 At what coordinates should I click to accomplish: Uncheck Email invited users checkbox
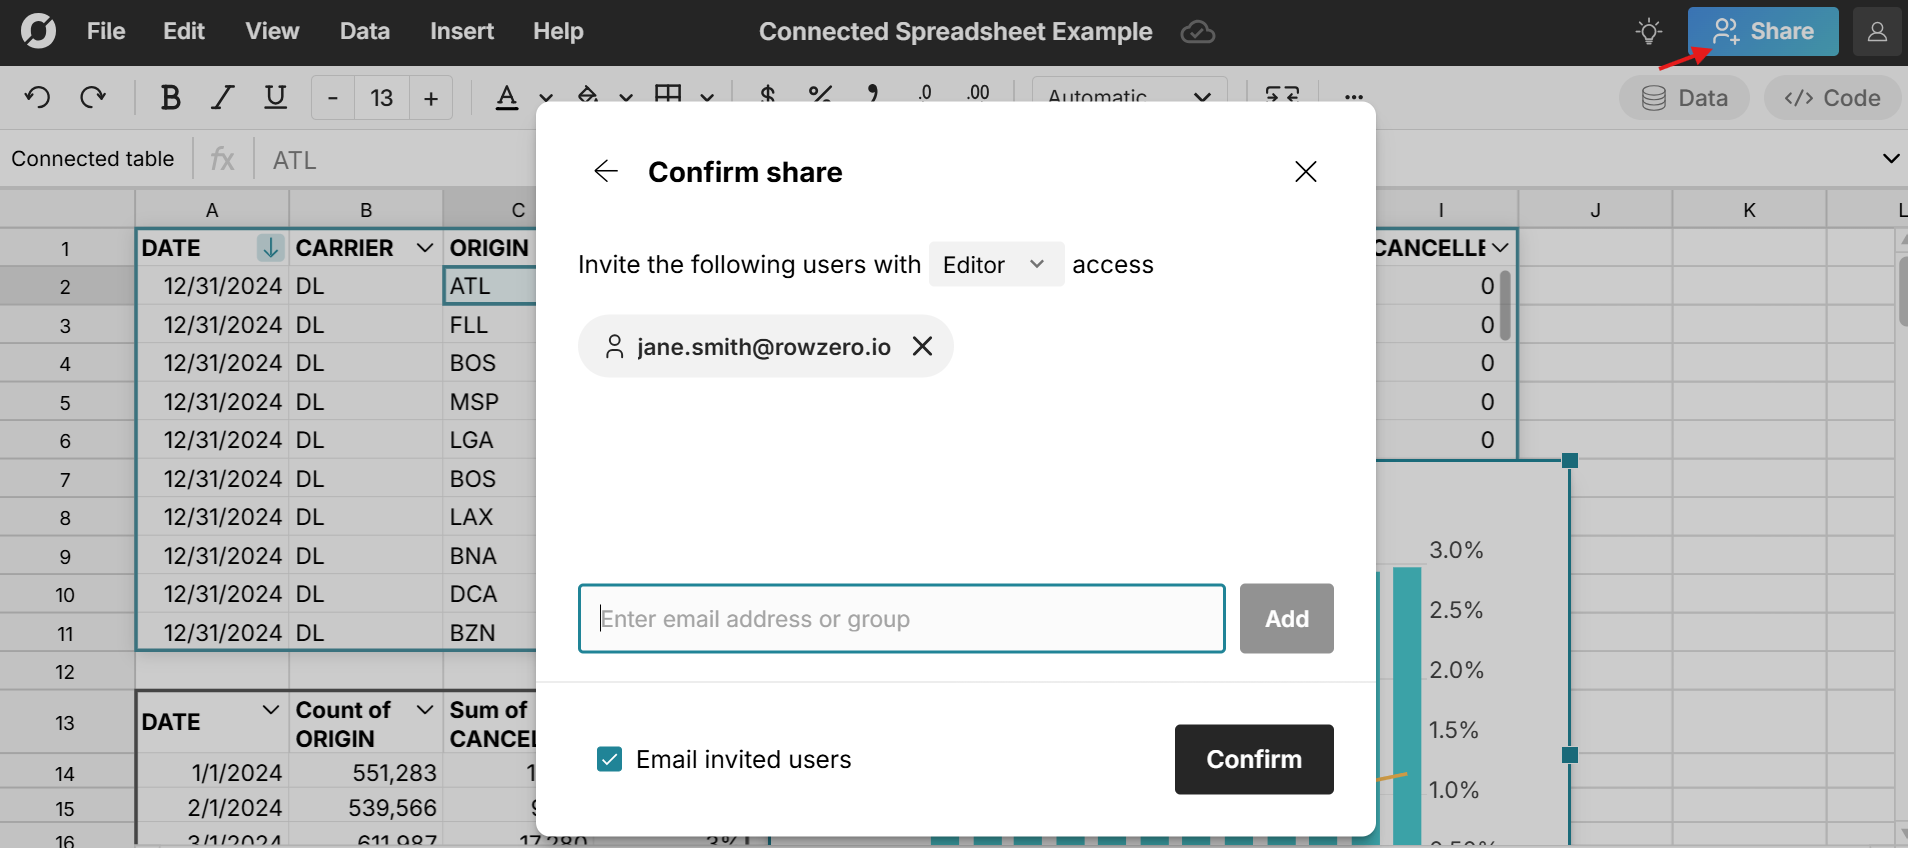(609, 759)
